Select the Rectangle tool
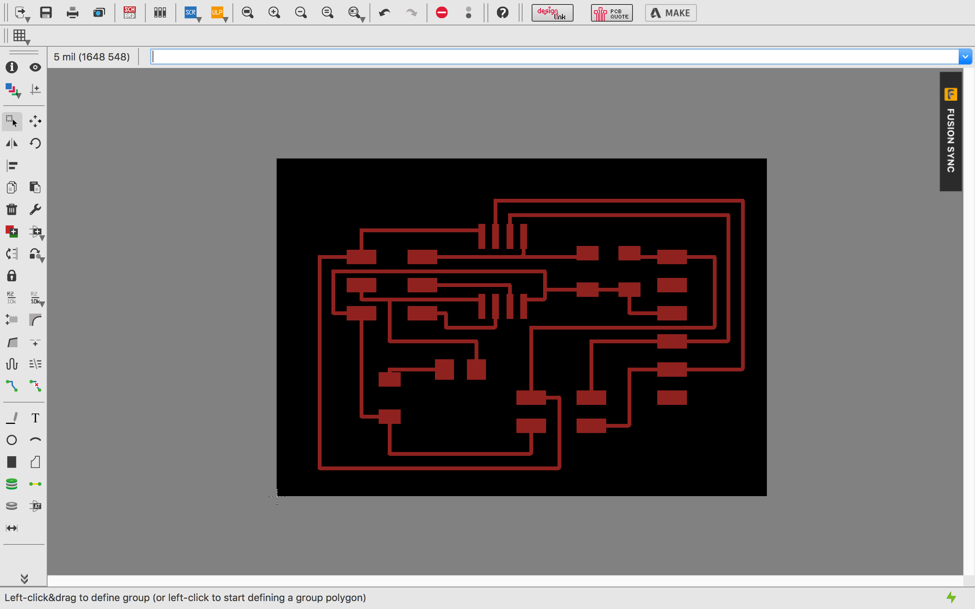 coord(12,462)
